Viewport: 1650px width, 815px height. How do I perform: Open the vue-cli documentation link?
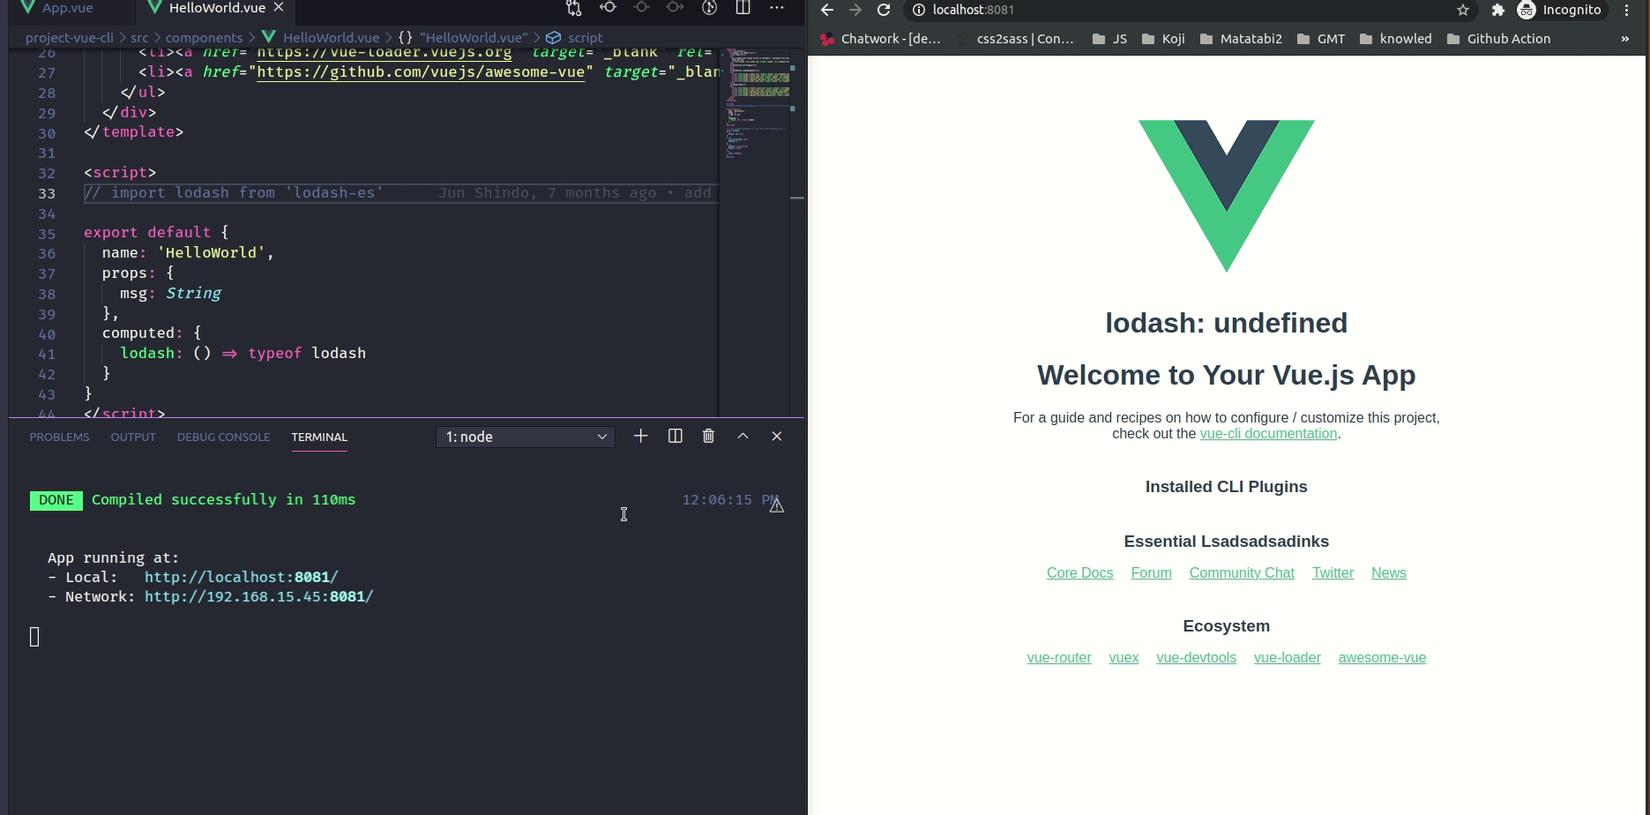point(1268,434)
